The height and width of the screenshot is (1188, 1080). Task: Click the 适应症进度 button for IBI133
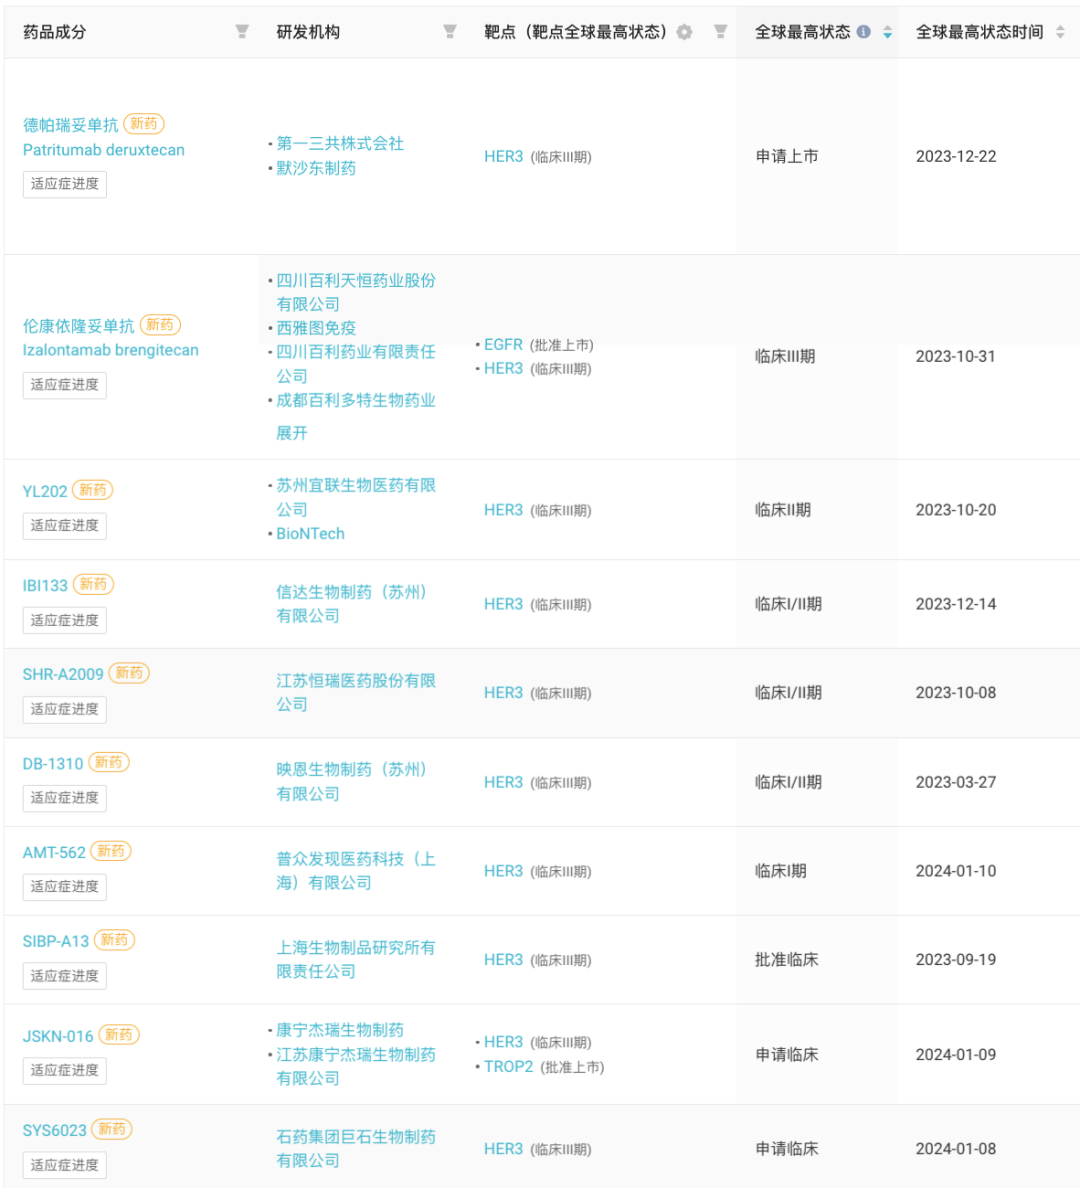[x=64, y=621]
